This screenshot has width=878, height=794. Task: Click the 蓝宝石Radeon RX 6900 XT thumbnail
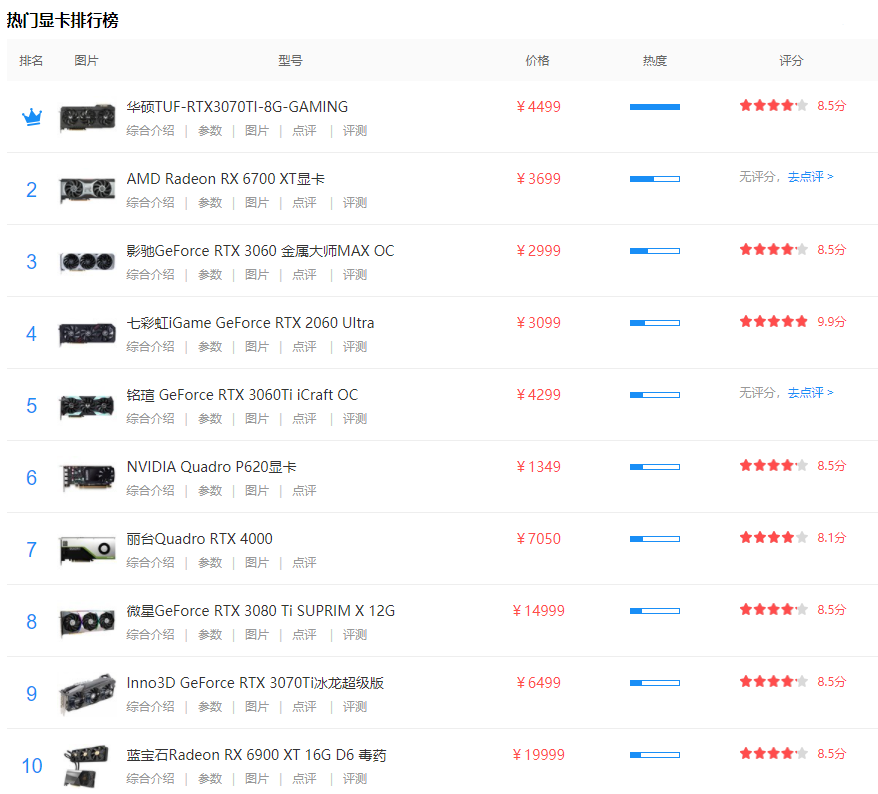pyautogui.click(x=87, y=765)
